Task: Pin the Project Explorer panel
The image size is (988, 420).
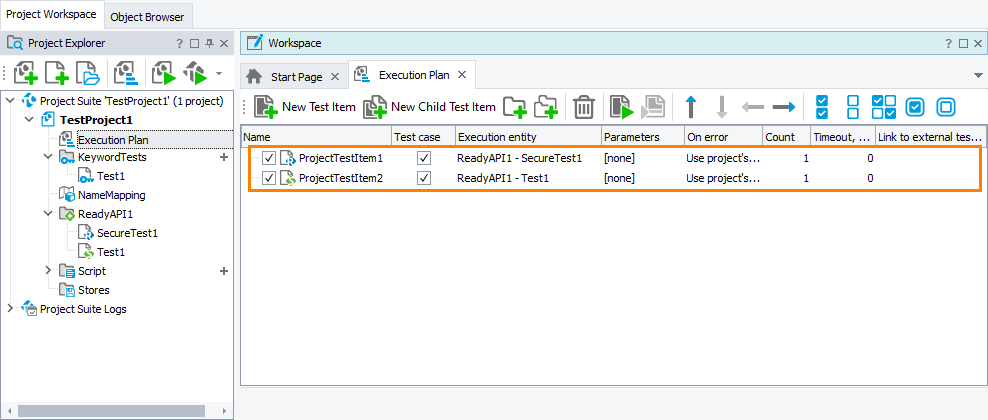Action: tap(209, 44)
